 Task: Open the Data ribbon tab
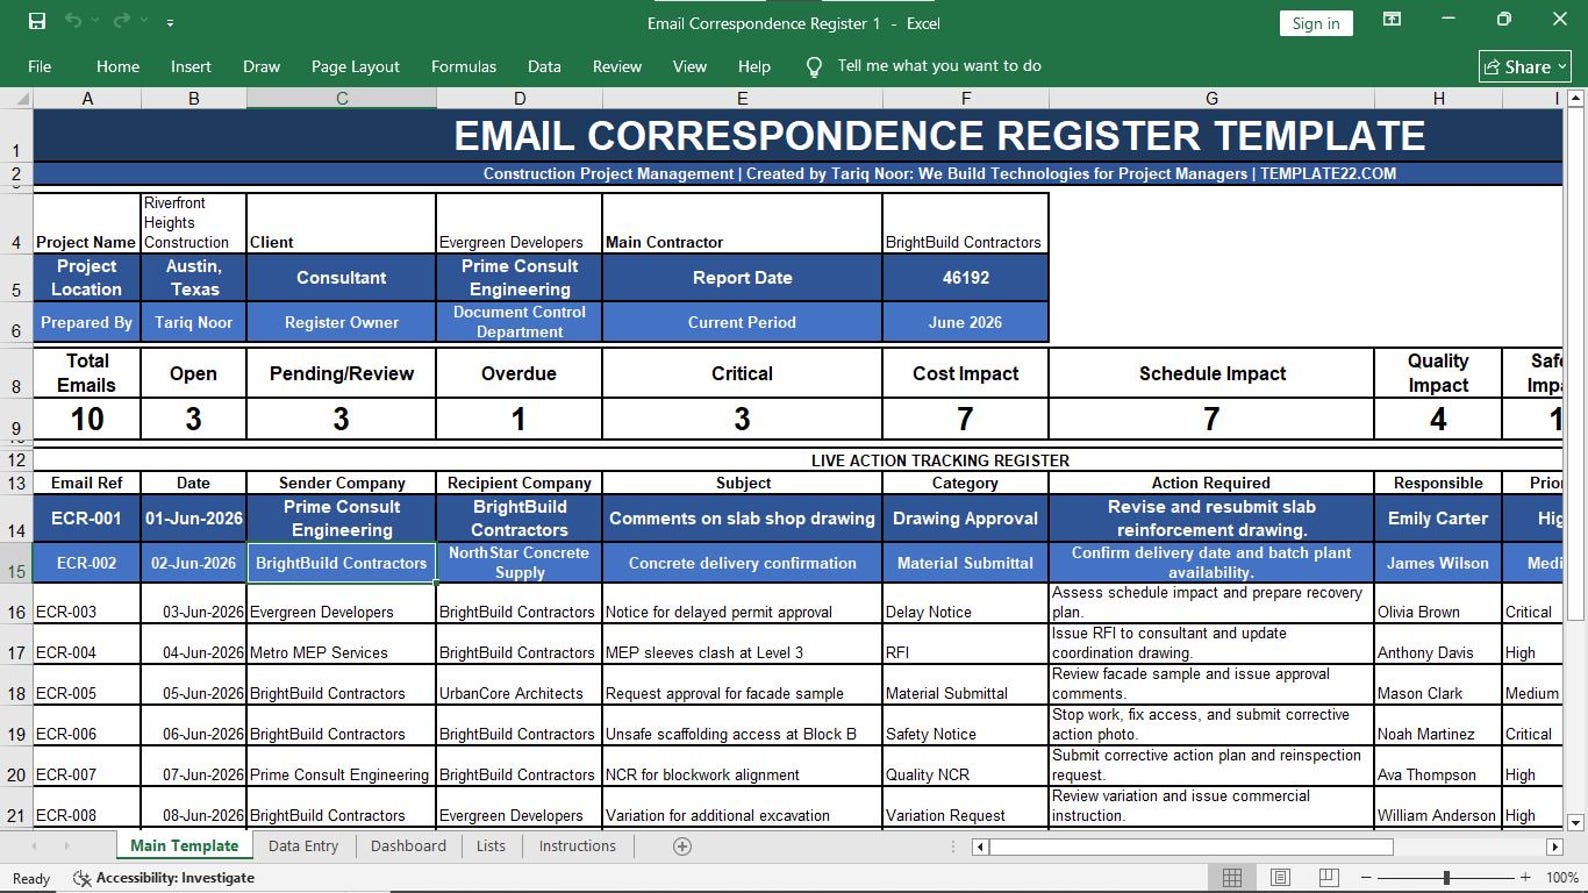coord(544,66)
